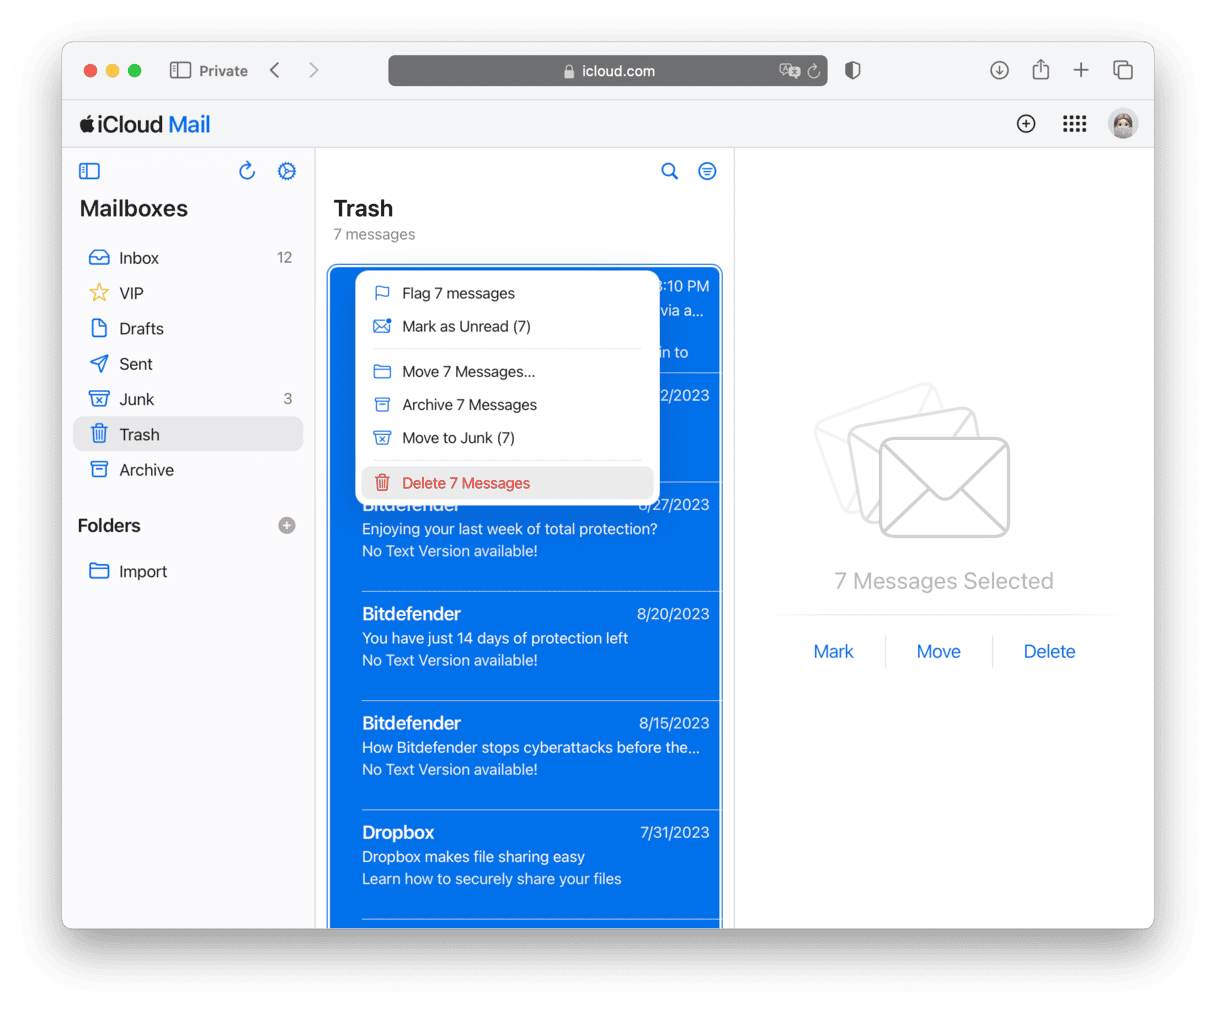The height and width of the screenshot is (1011, 1216).
Task: Go back with the Safari back arrow
Action: coord(275,70)
